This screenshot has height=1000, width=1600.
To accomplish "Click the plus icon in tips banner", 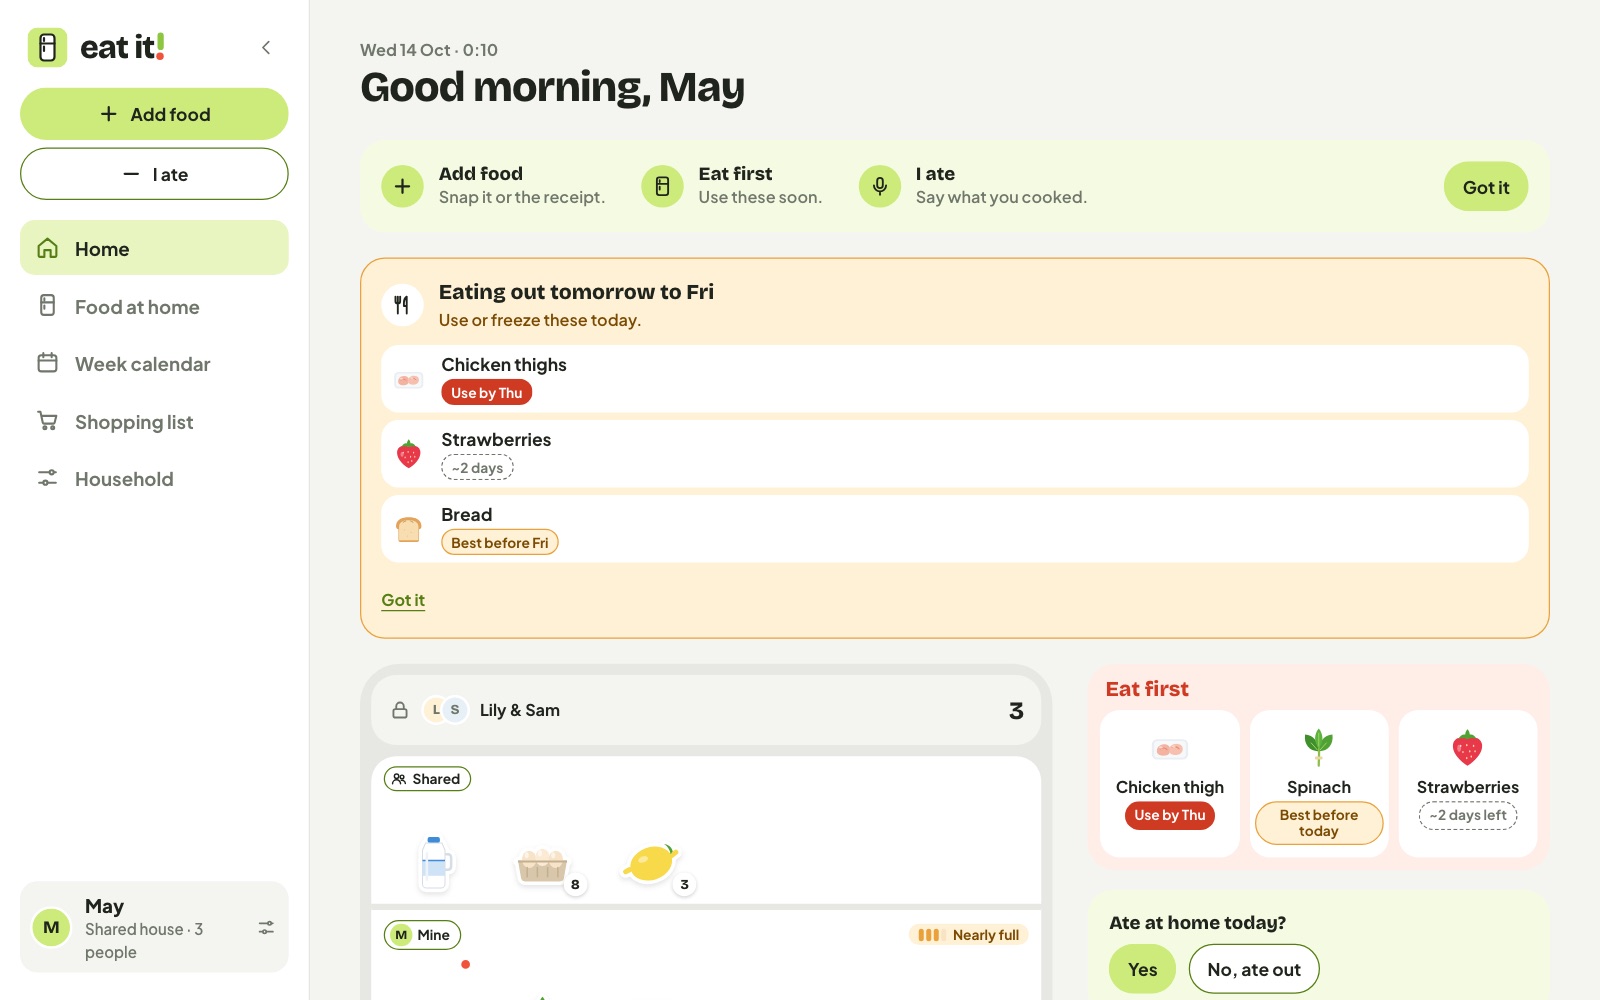I will coord(402,186).
